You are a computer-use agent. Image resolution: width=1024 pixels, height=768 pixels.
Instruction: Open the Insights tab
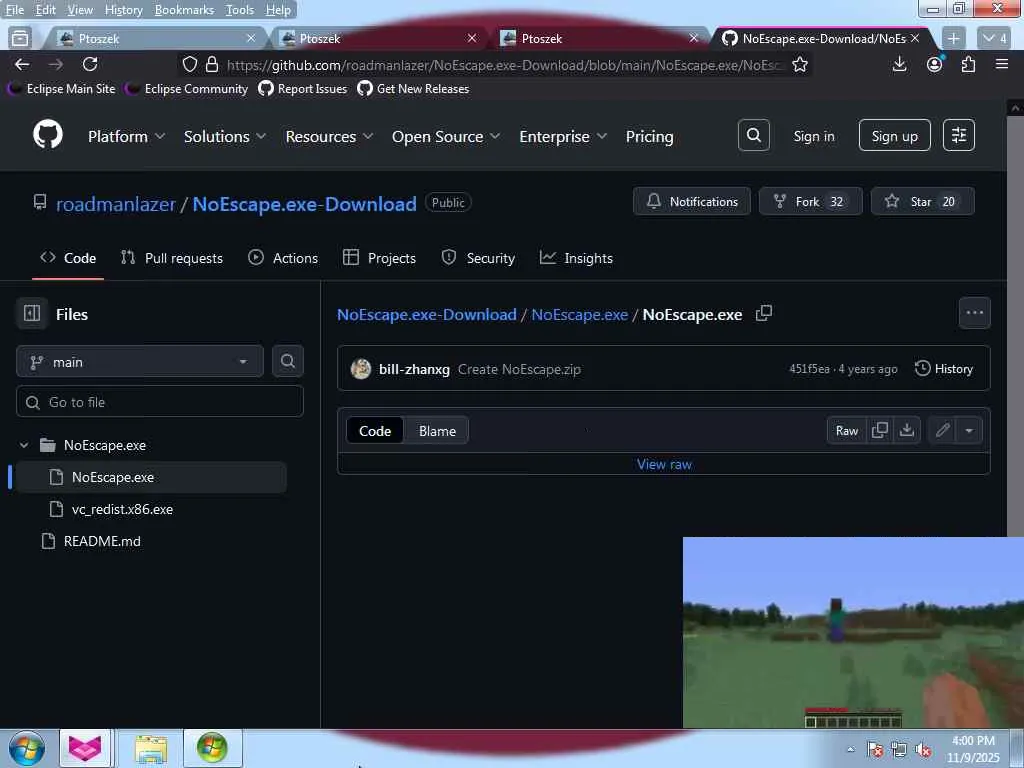tap(576, 258)
